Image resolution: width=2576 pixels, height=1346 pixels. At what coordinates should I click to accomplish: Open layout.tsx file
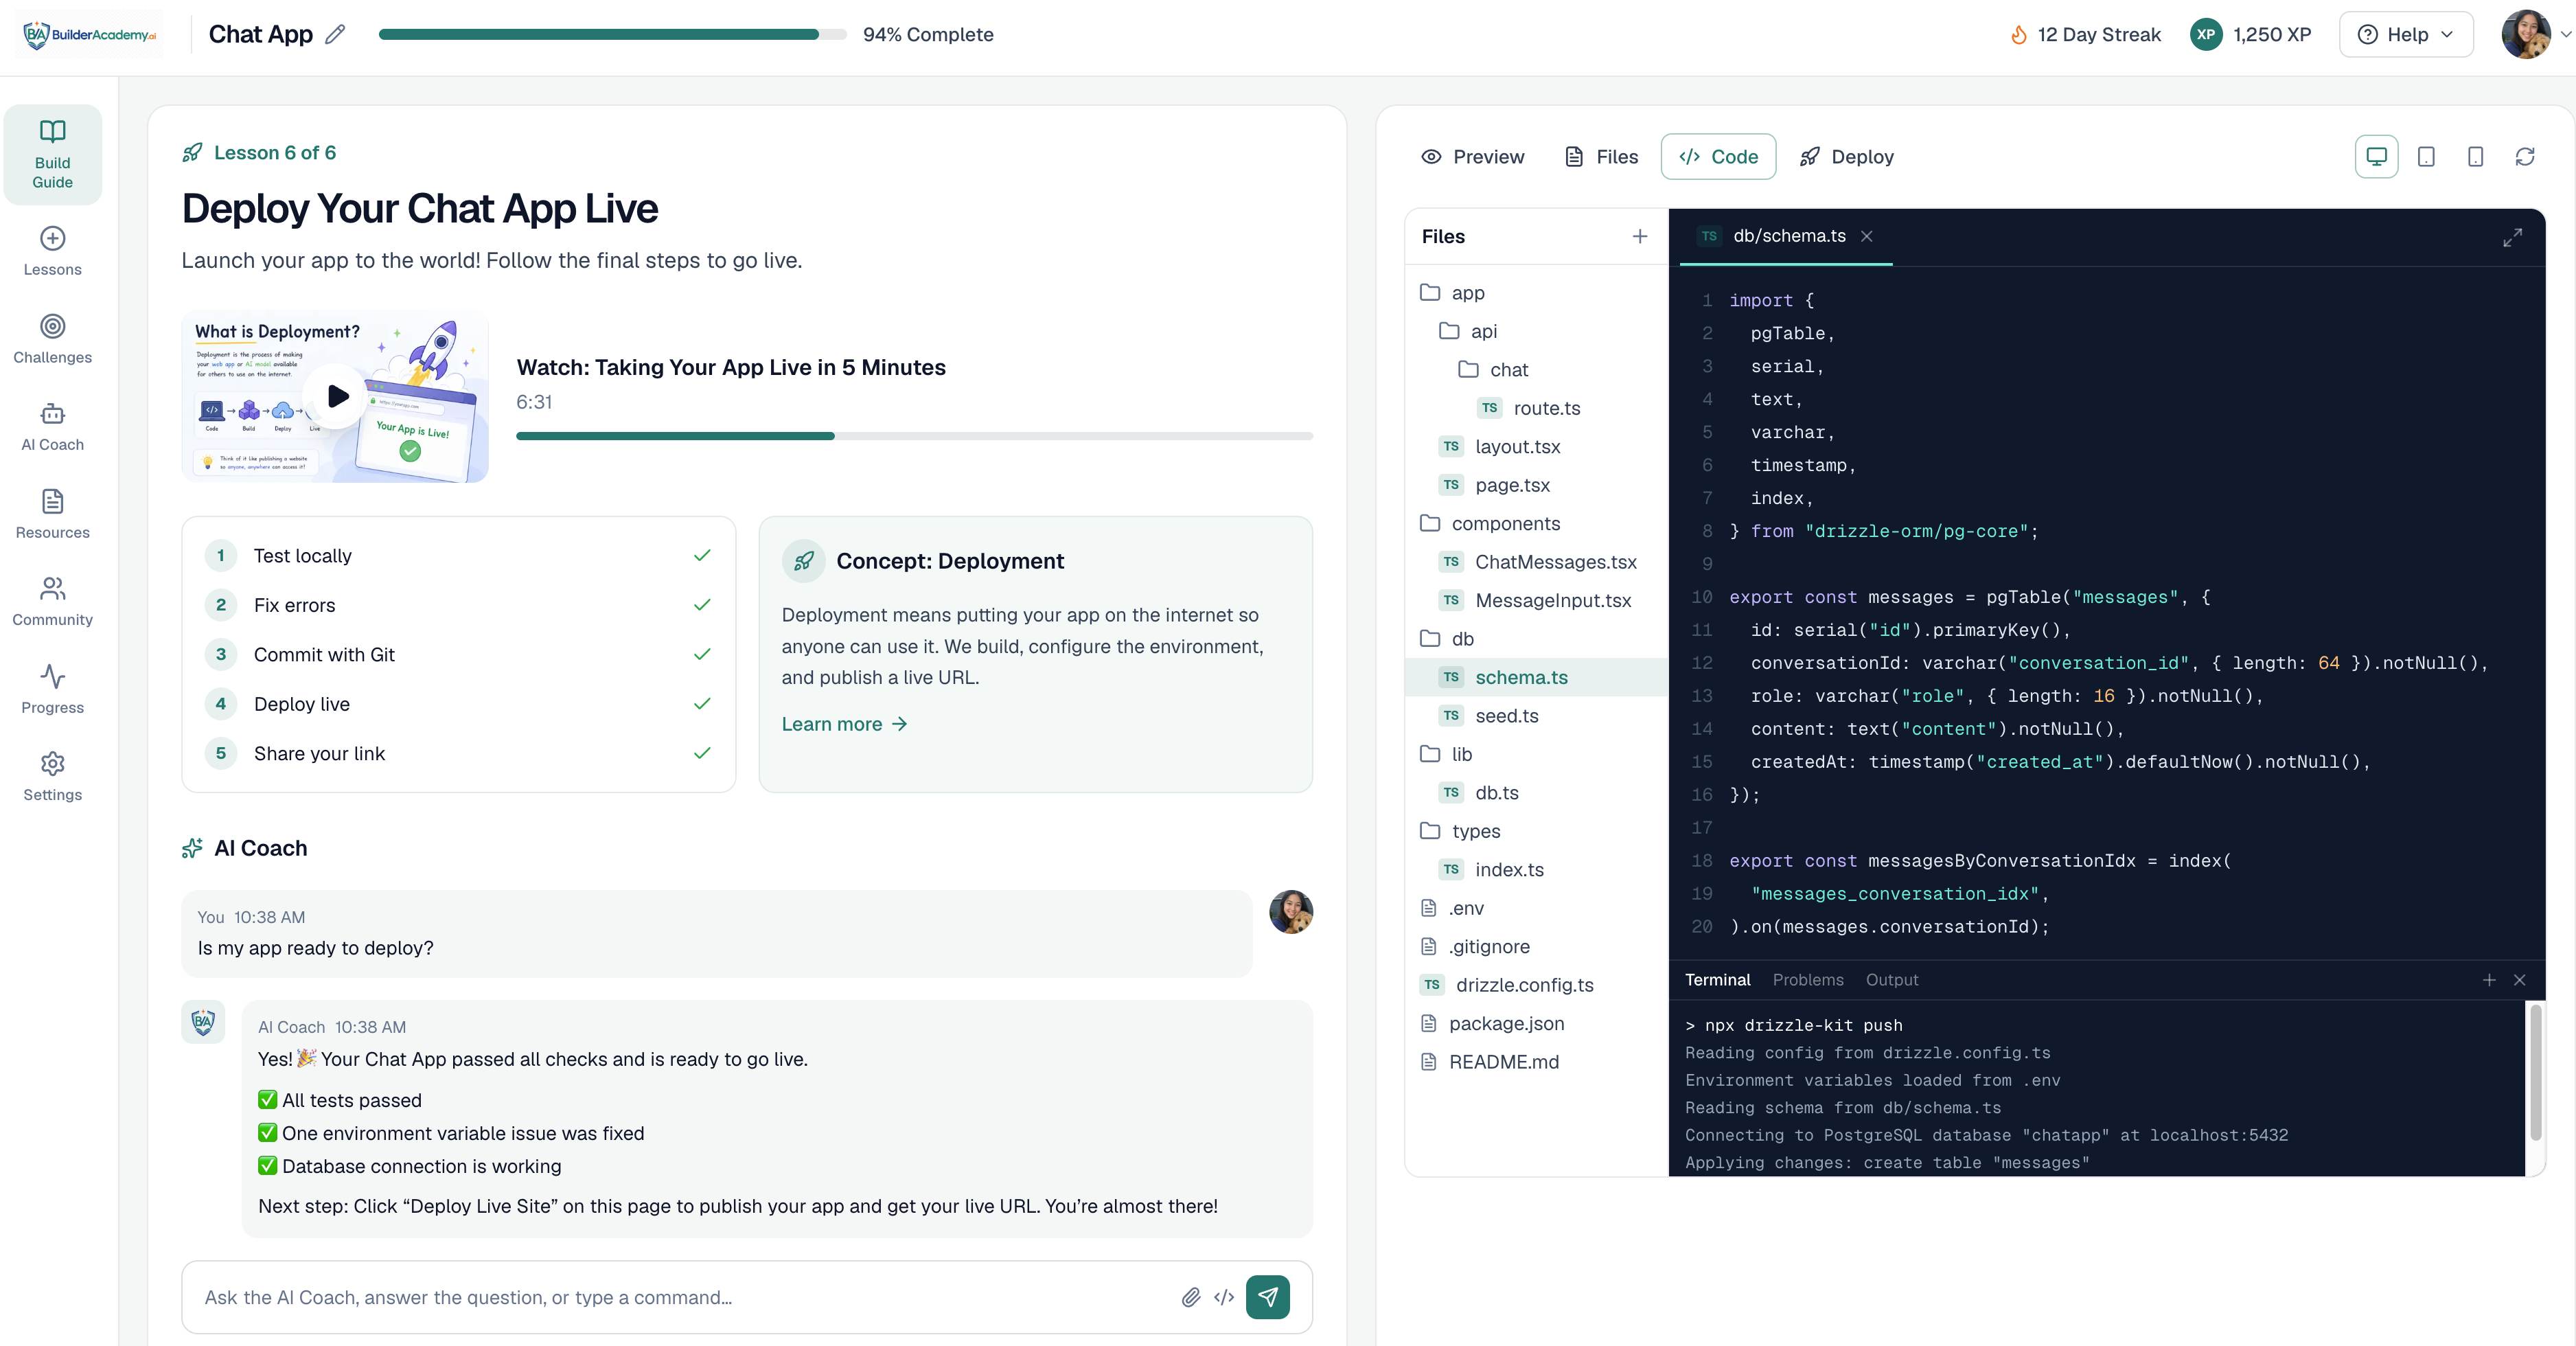(1536, 447)
